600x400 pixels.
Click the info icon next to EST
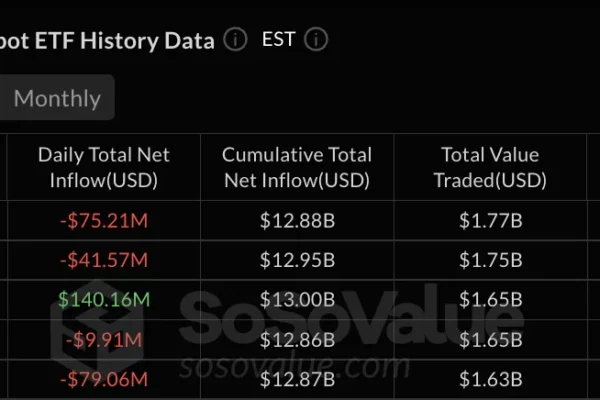coord(316,40)
